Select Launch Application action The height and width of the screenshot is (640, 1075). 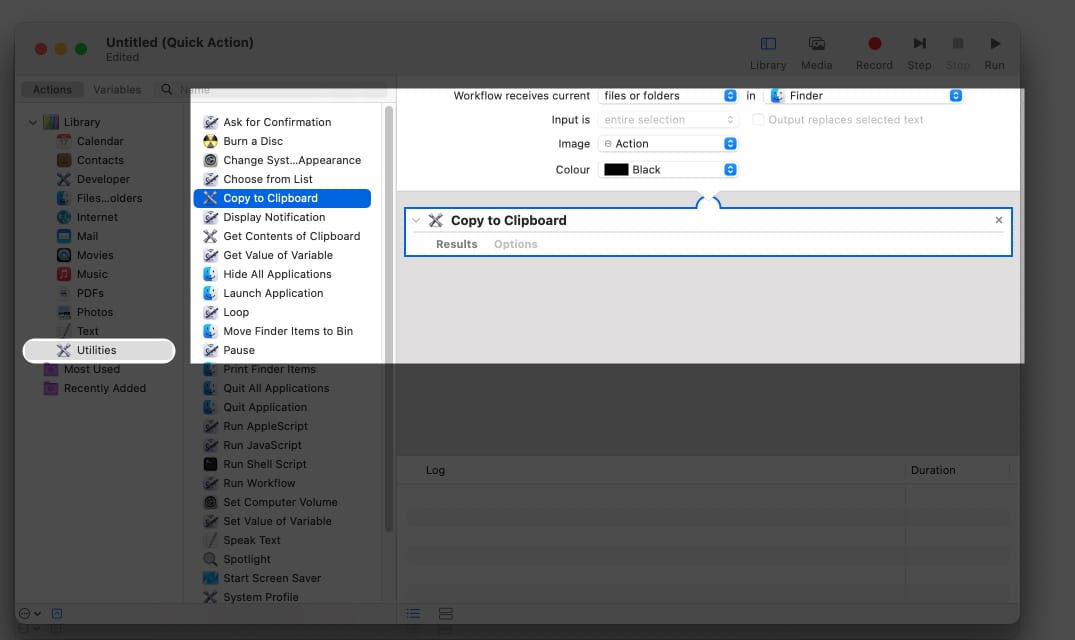(273, 293)
